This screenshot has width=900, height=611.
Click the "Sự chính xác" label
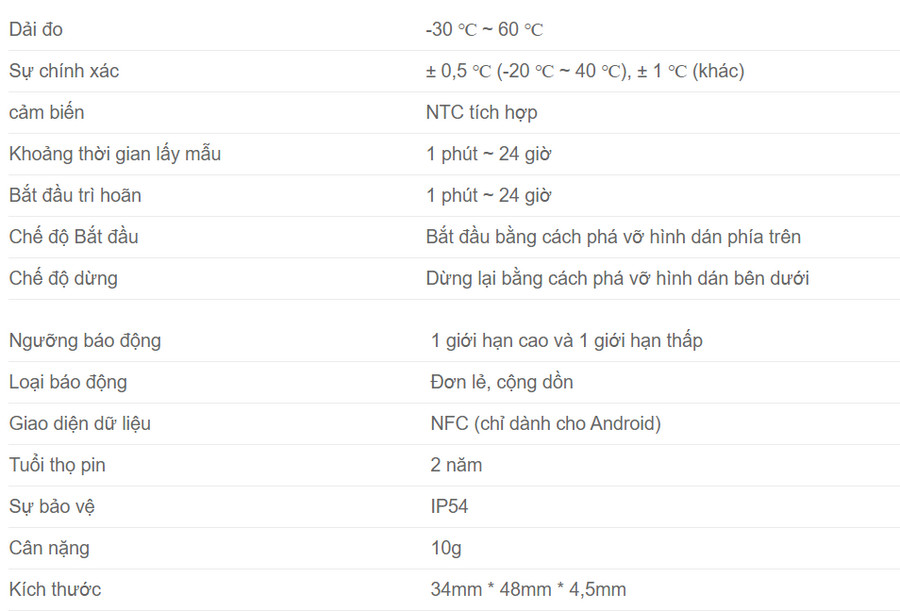[64, 71]
